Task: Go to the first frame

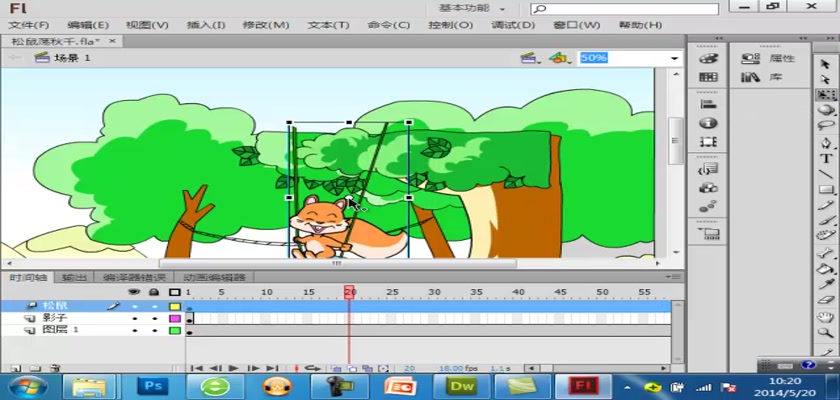Action: [197, 368]
